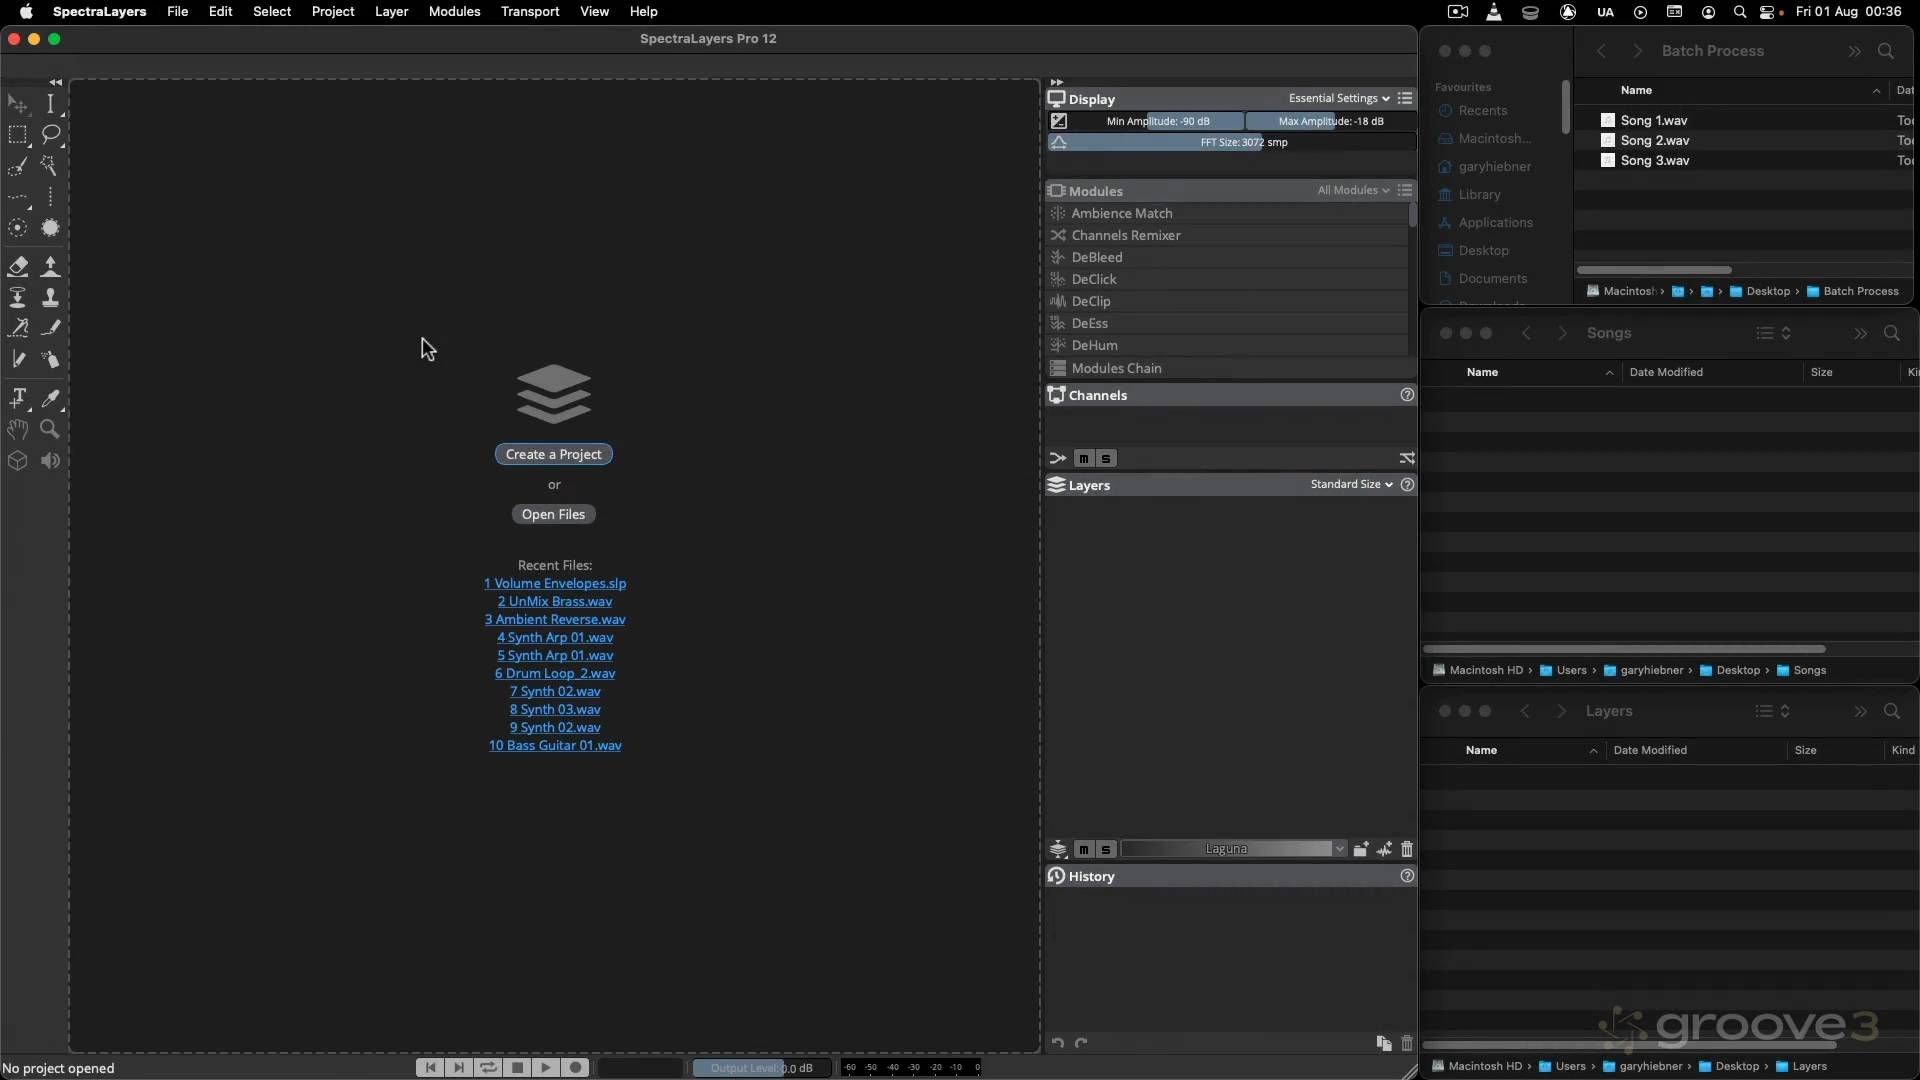The height and width of the screenshot is (1080, 1920).
Task: Select the Zoom magnifier tool
Action: (x=50, y=430)
